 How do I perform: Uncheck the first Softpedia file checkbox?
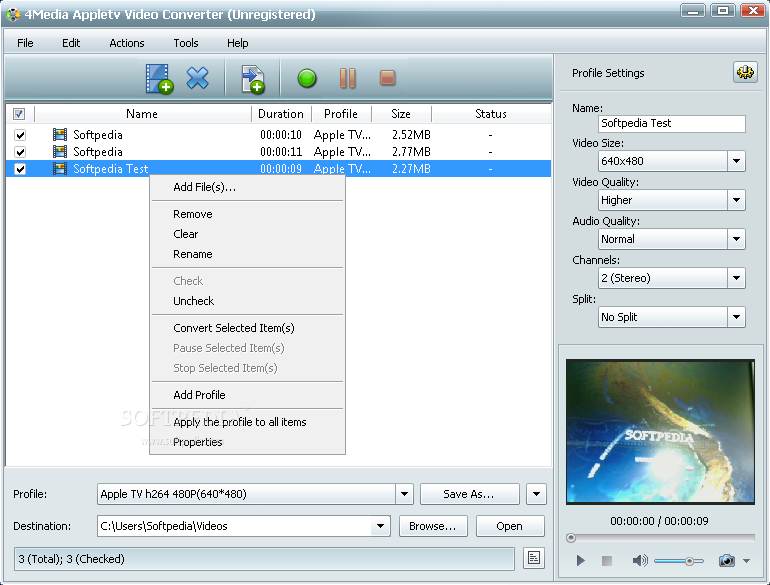[x=20, y=135]
